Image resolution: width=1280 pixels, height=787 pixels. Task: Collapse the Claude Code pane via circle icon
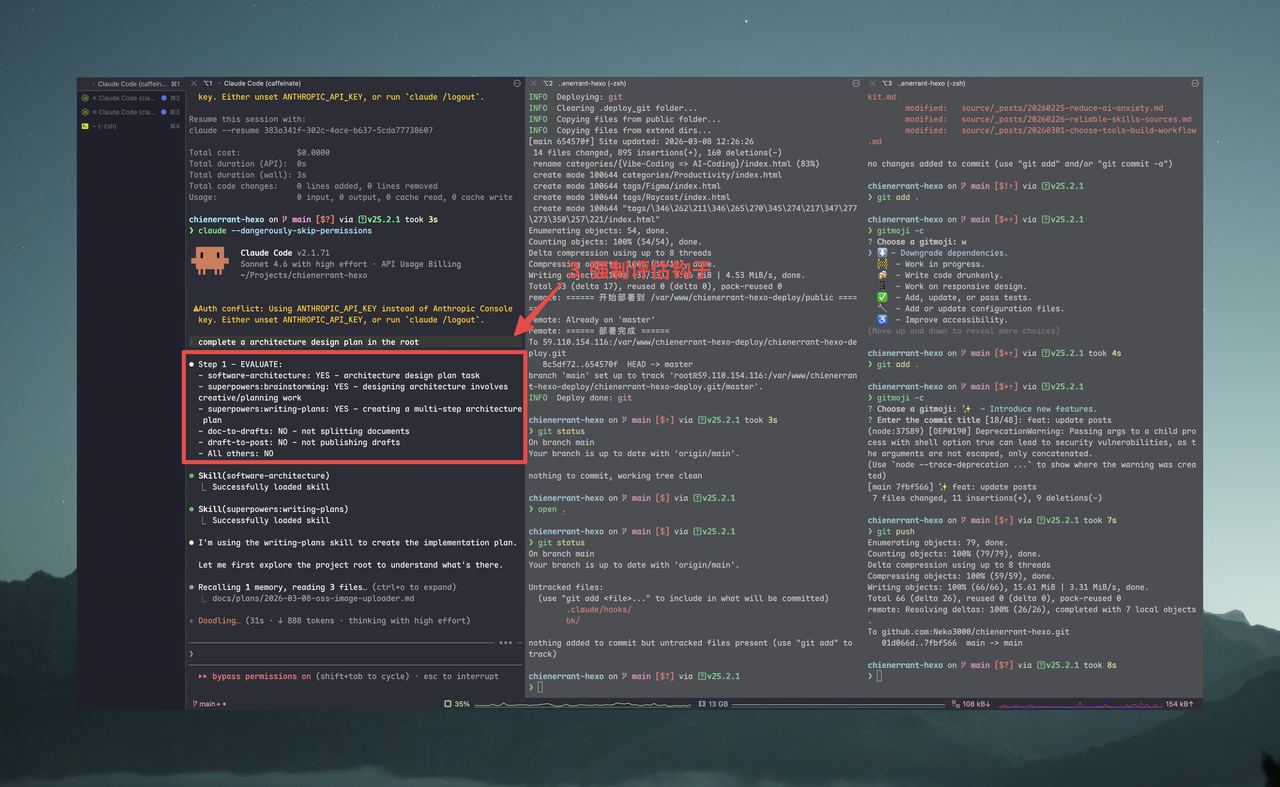pyautogui.click(x=517, y=83)
